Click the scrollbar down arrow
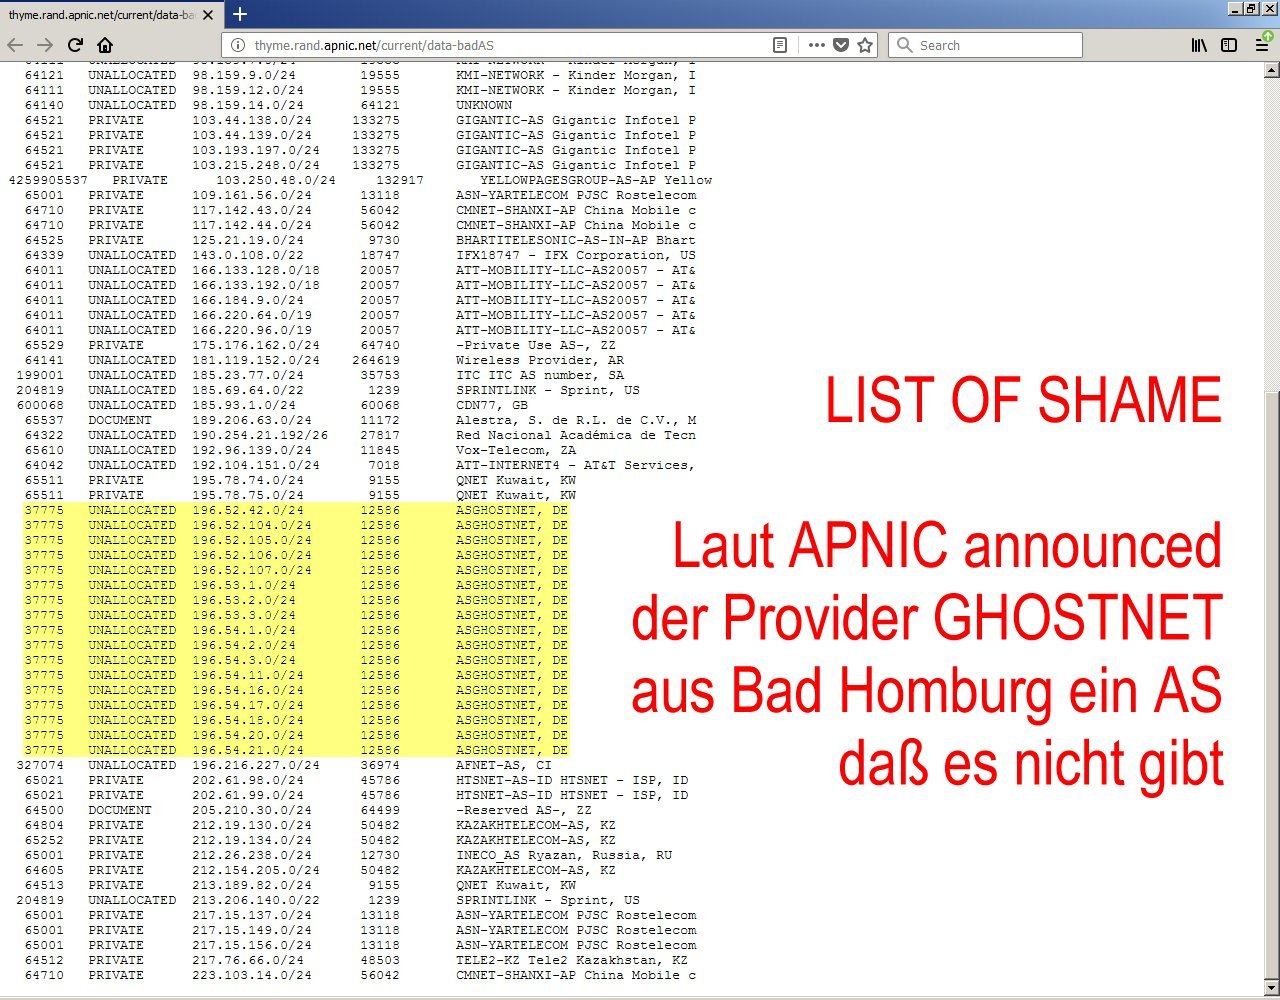Image resolution: width=1280 pixels, height=1000 pixels. click(1271, 988)
